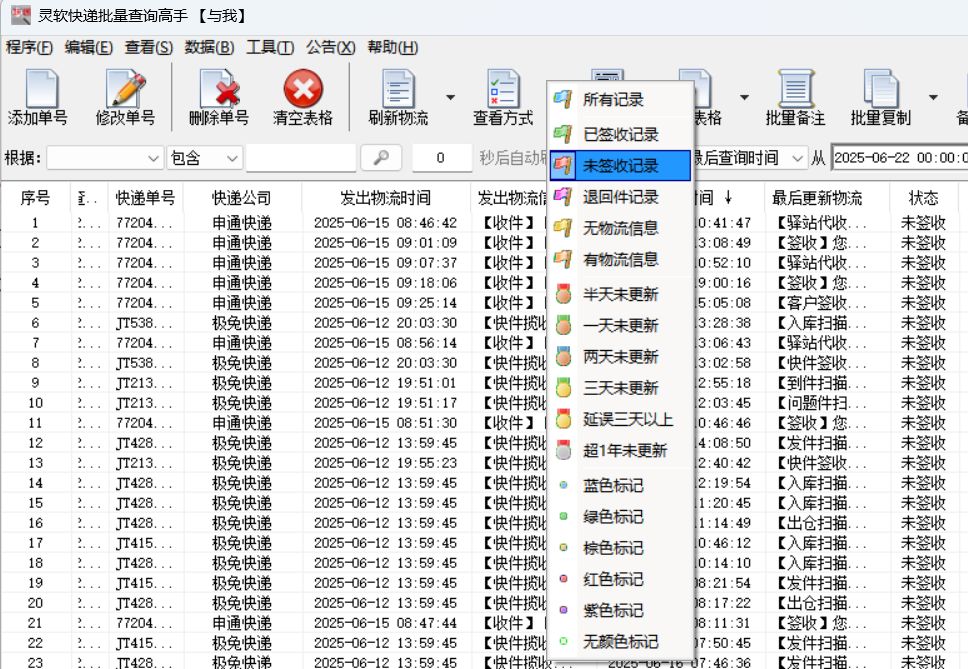This screenshot has height=669, width=968.
Task: Open the 工具(T) menu
Action: (270, 48)
